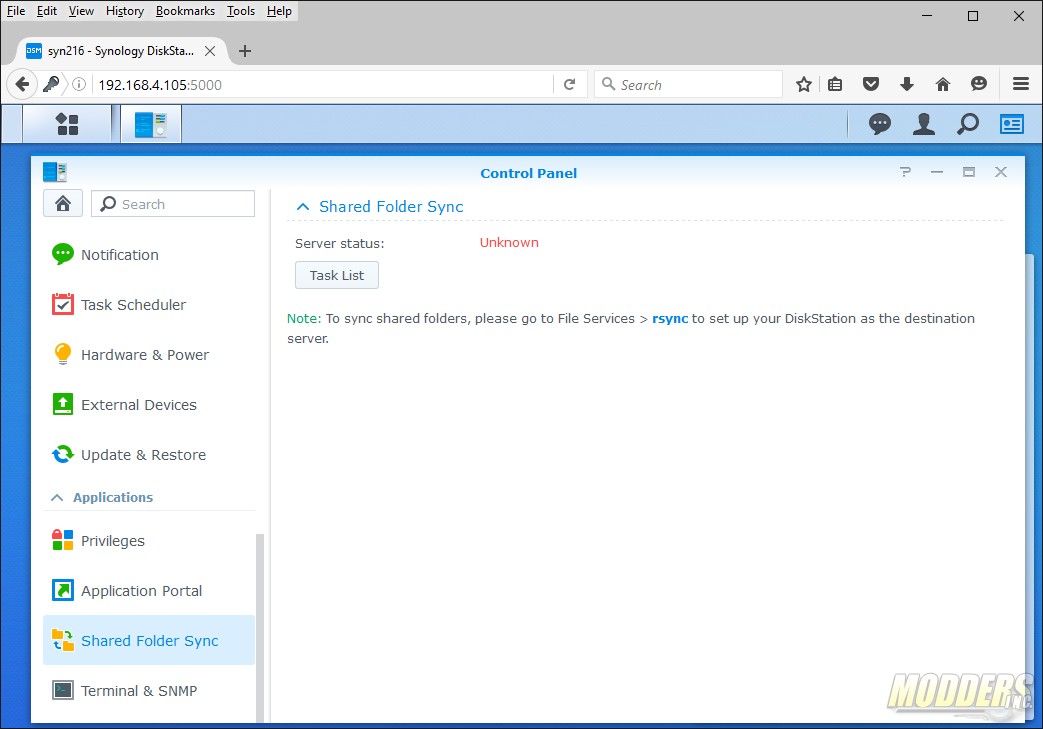Select Task Scheduler in the sidebar
The width and height of the screenshot is (1043, 729).
click(149, 304)
